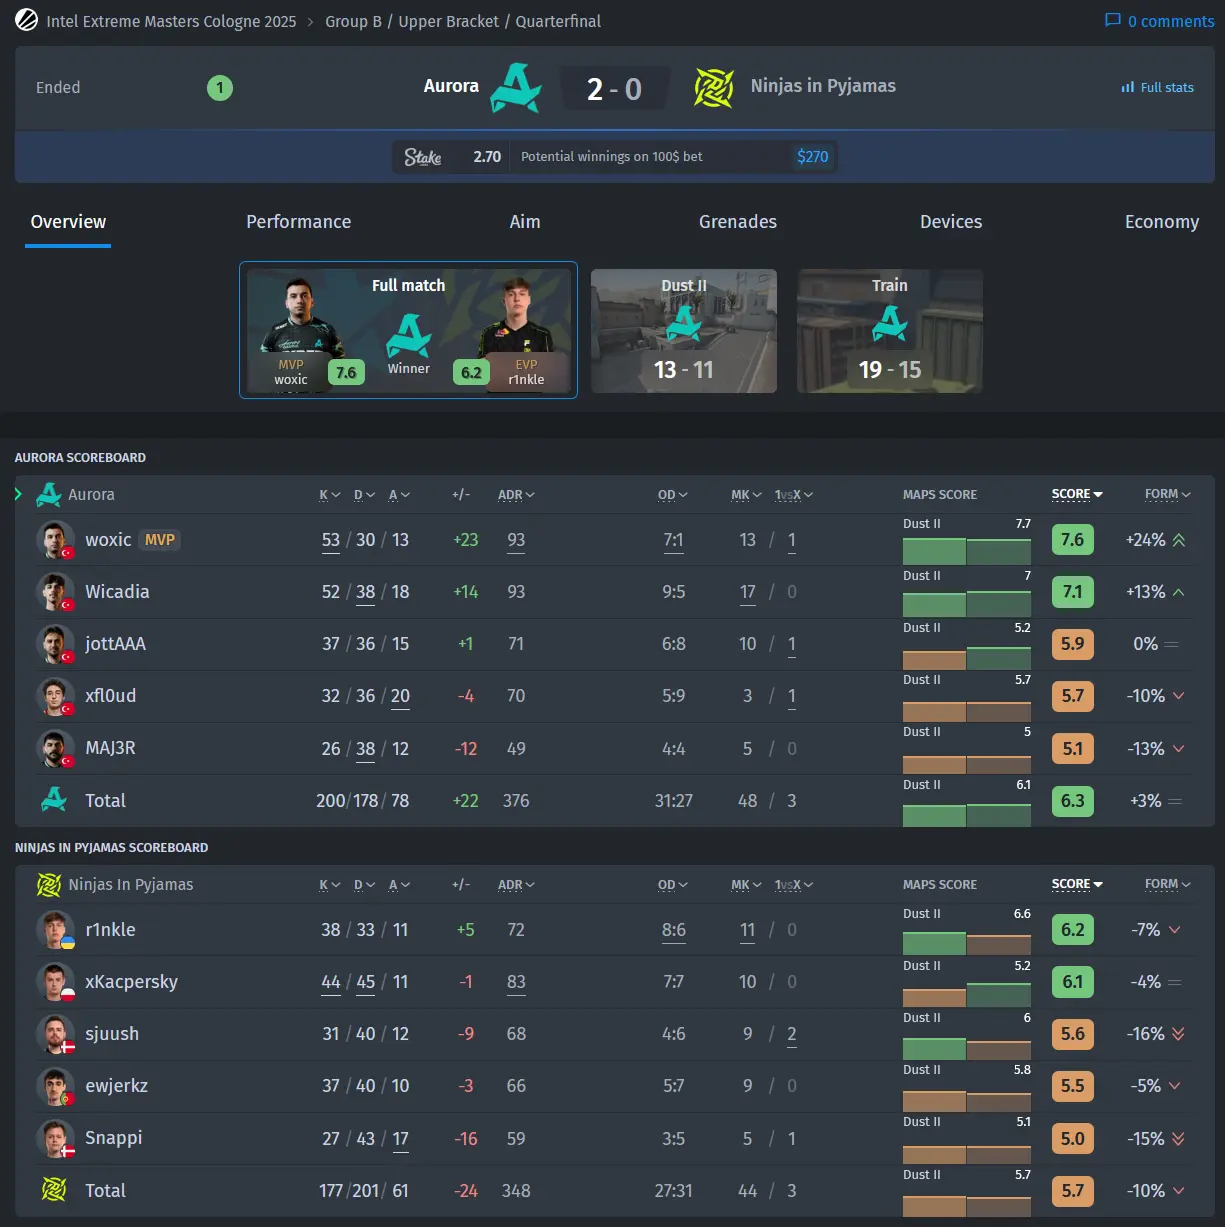The image size is (1225, 1227).
Task: Sort Aurora scoreboard by ADR column
Action: pos(516,494)
